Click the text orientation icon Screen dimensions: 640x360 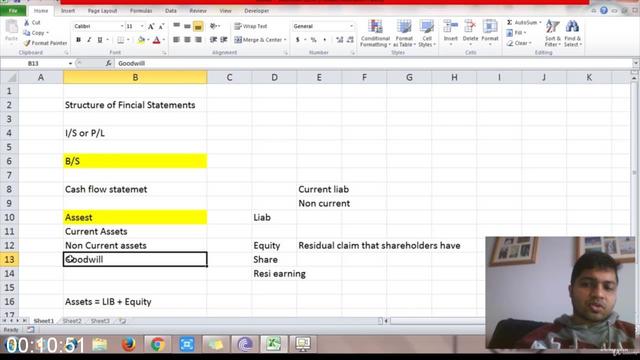click(214, 26)
